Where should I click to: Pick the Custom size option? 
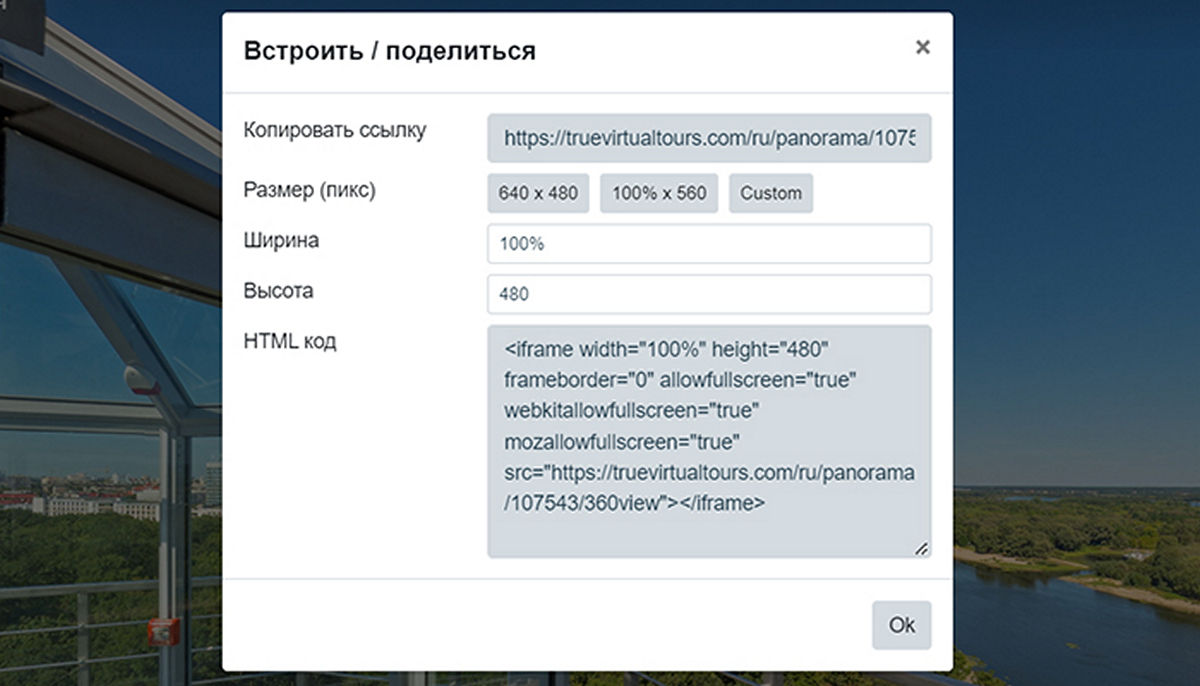pyautogui.click(x=771, y=193)
